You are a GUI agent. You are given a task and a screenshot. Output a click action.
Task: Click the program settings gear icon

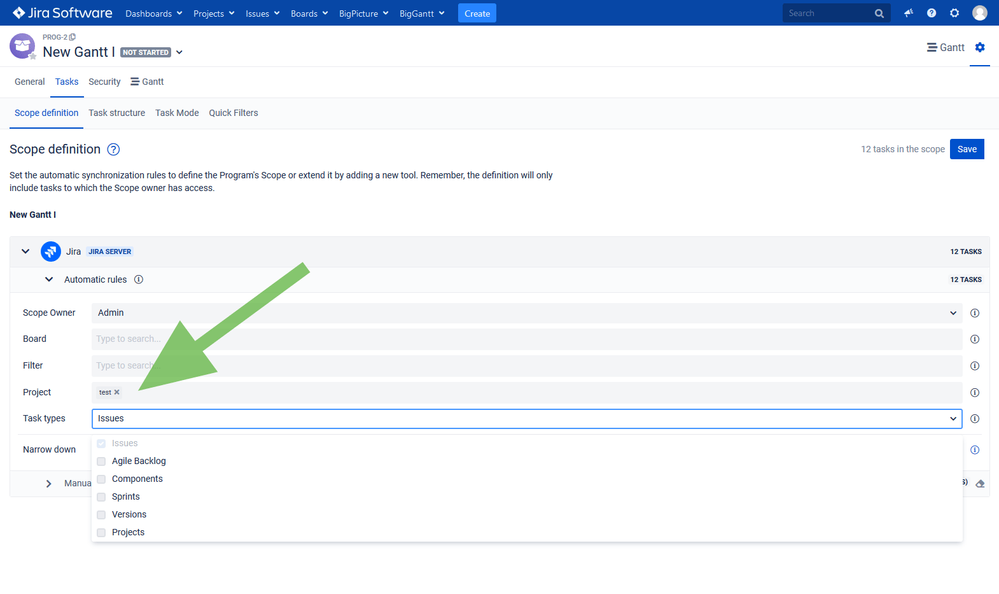point(980,47)
